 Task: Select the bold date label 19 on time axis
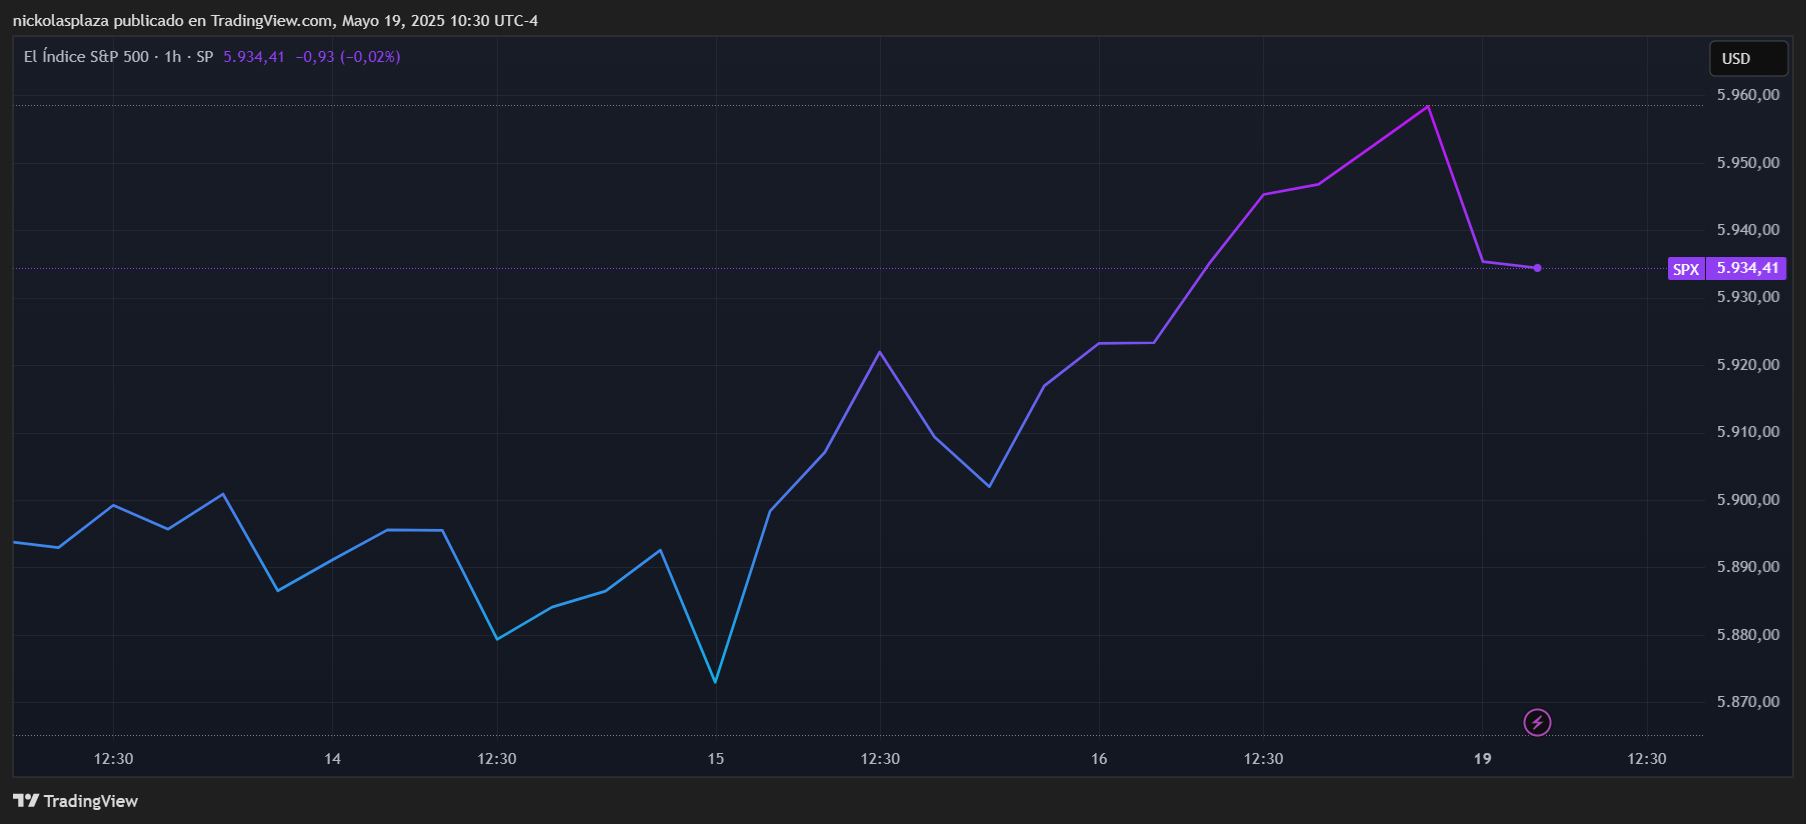(1482, 759)
